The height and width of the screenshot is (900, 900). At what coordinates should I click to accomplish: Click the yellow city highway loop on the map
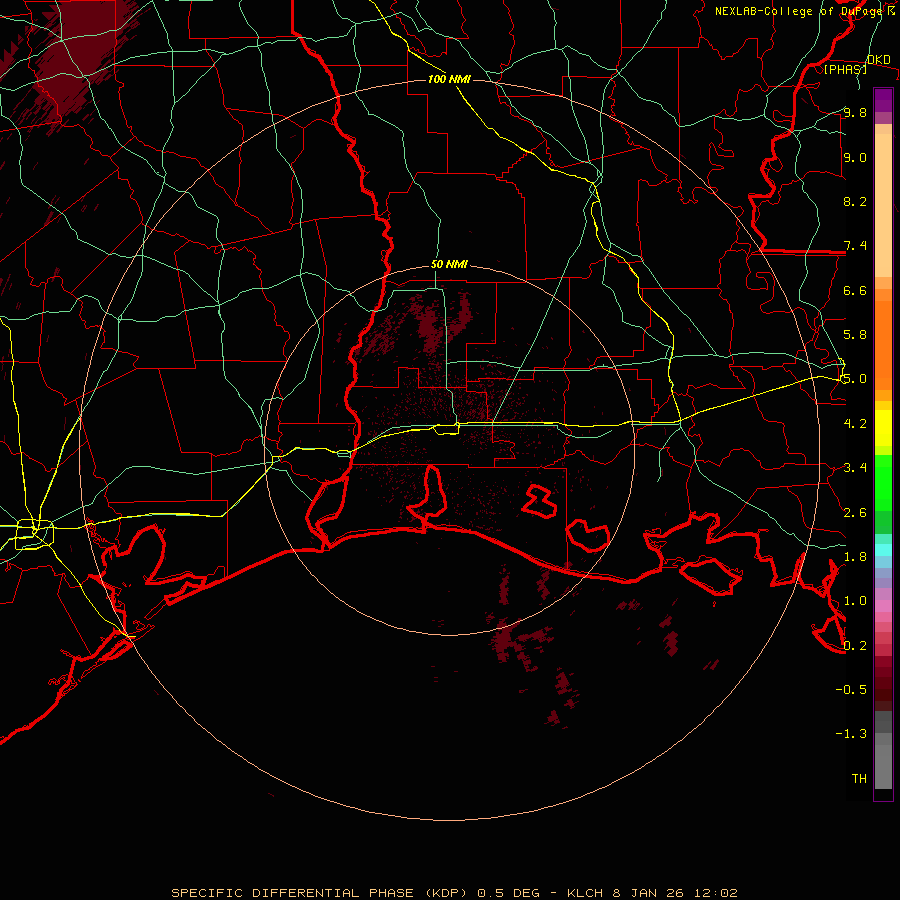34,534
